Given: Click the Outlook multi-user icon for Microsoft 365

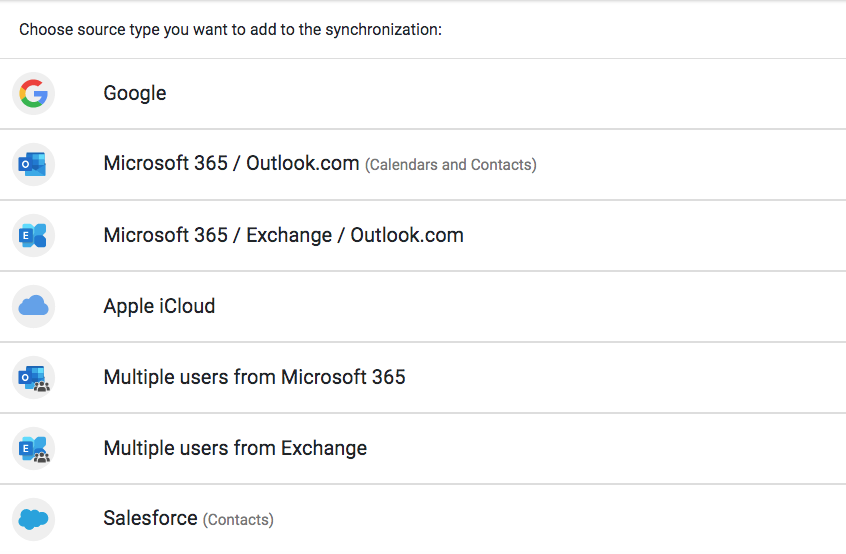Looking at the screenshot, I should coord(33,378).
